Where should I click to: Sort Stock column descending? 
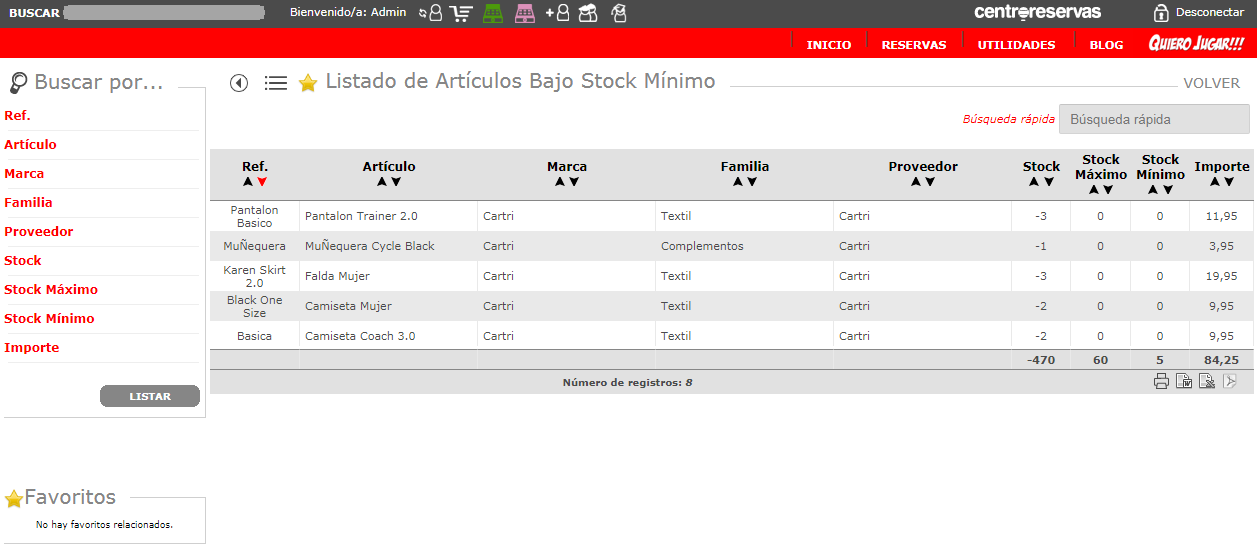[1048, 182]
